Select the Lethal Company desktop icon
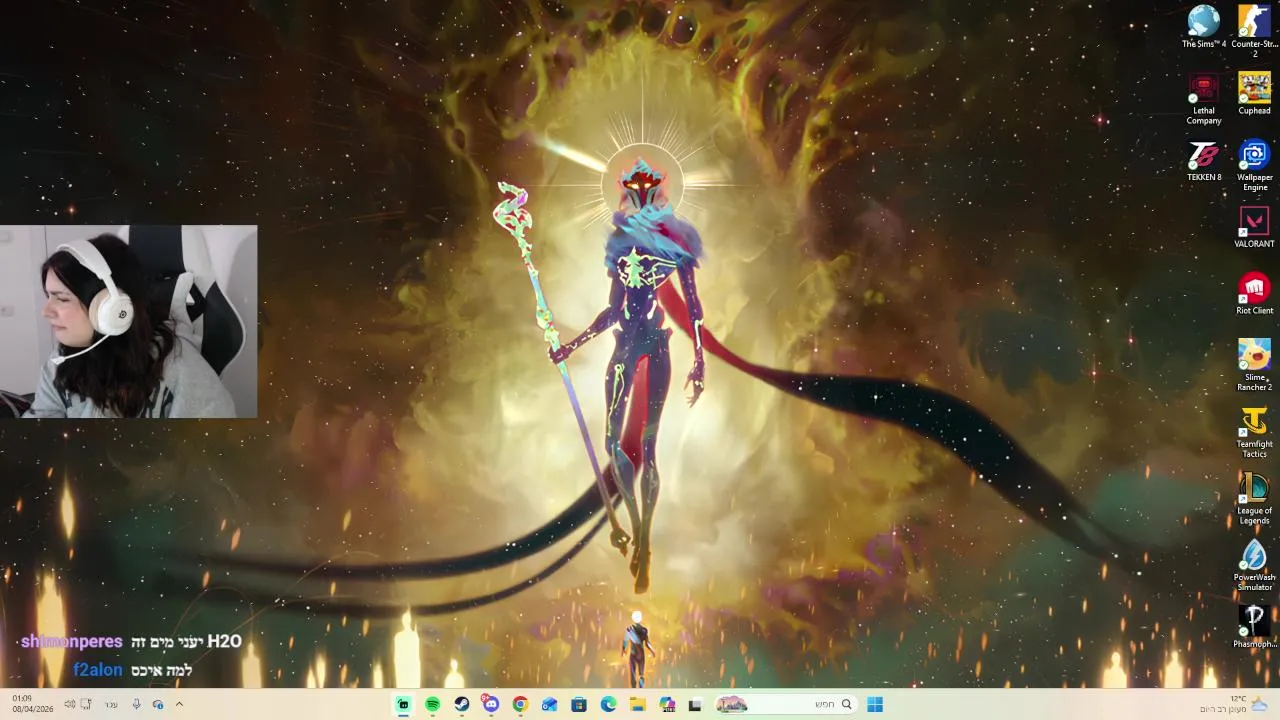 pos(1203,99)
